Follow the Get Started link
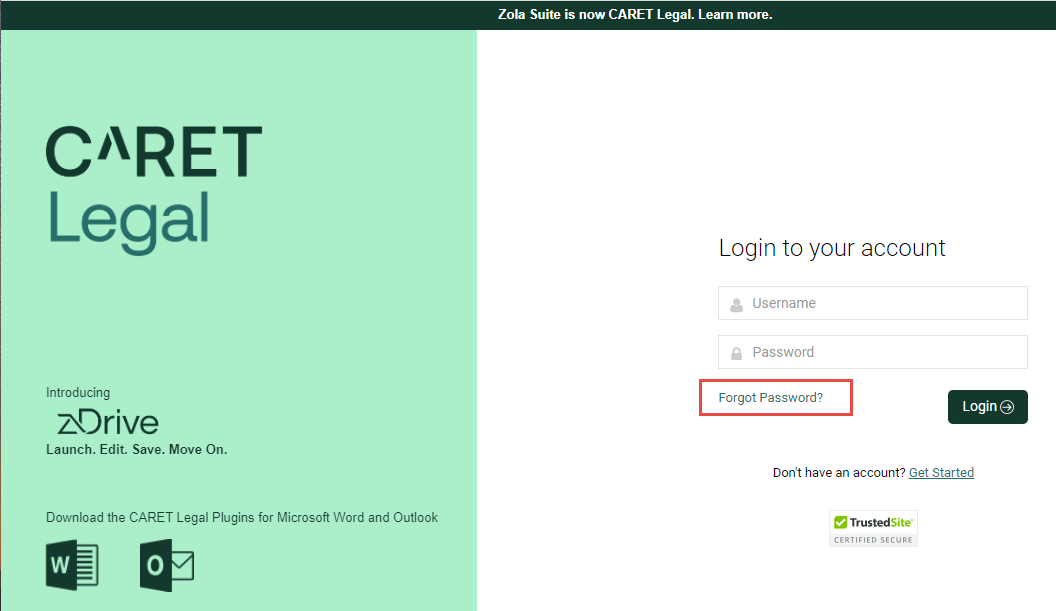 pyautogui.click(x=941, y=472)
